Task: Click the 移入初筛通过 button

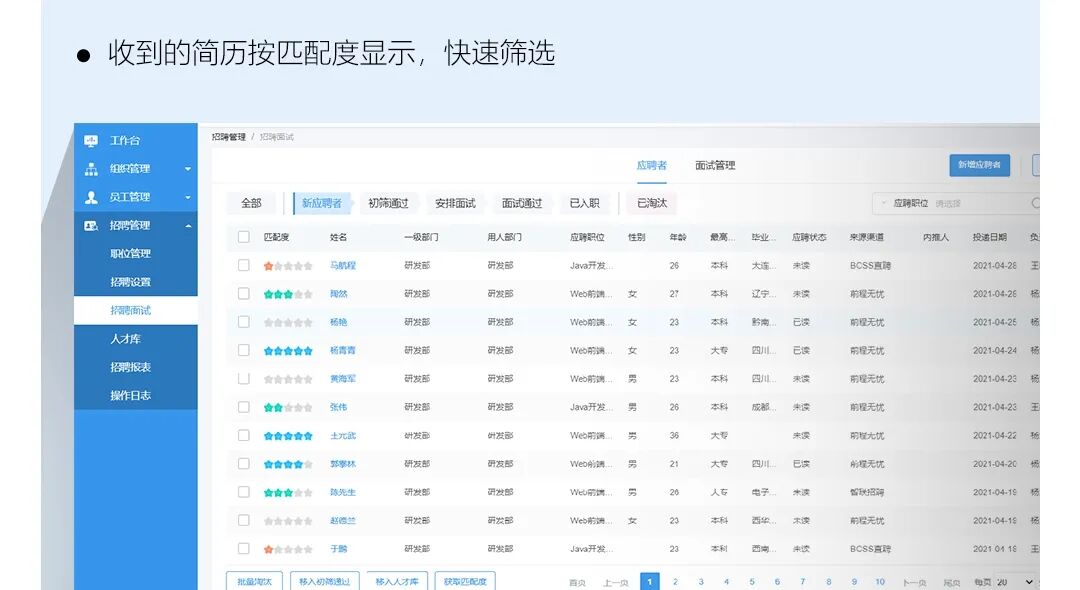Action: [324, 581]
